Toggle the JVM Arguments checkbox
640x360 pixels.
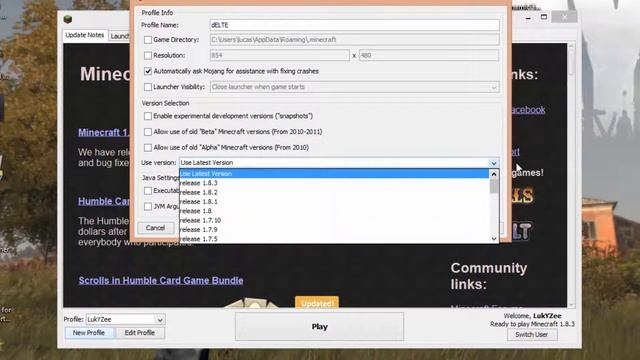(148, 207)
